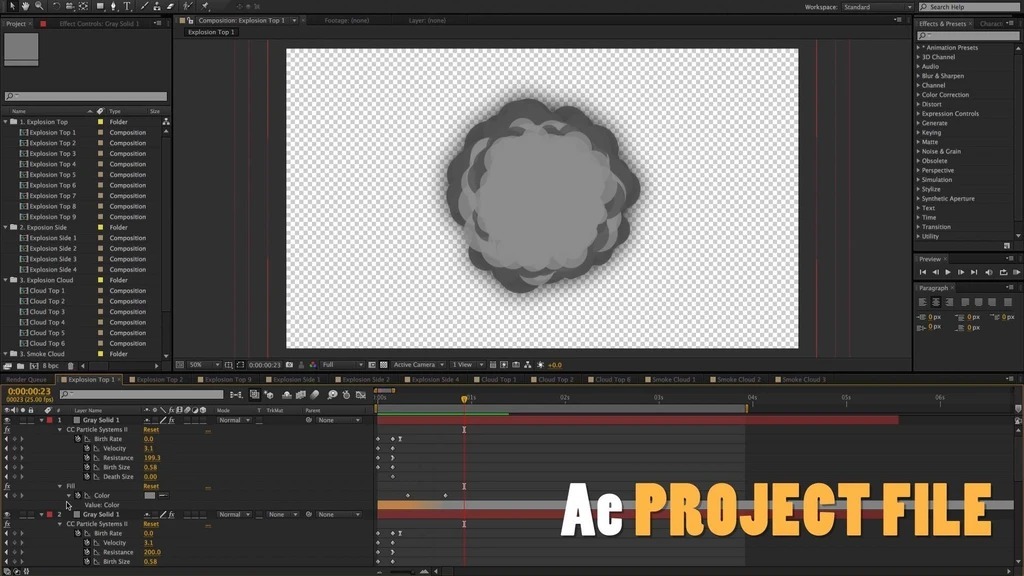Select the Pen tool in the toolbar
The image size is (1024, 576).
113,6
